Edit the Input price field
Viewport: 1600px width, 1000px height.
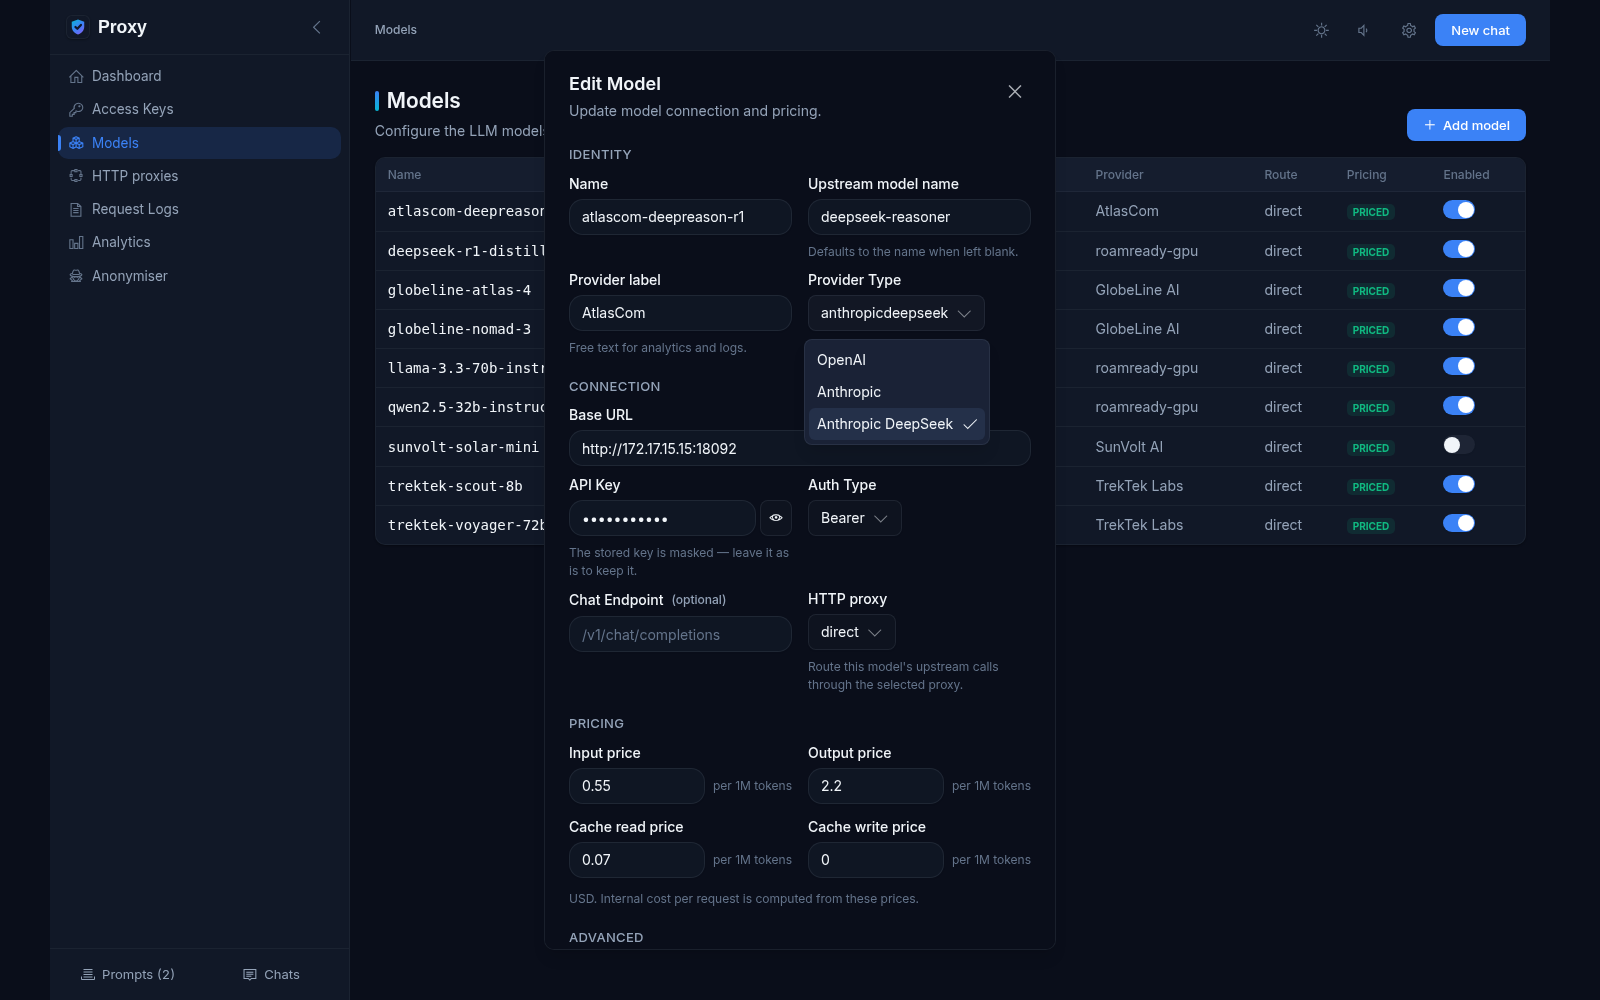coord(637,786)
